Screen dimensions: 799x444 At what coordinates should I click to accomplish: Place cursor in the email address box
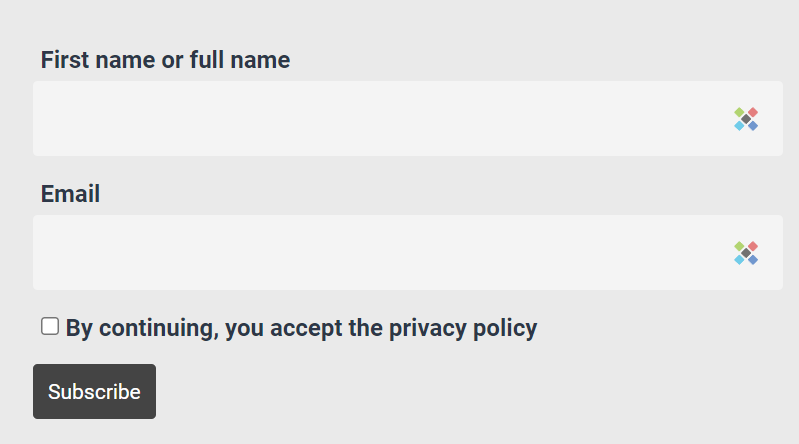click(x=408, y=252)
